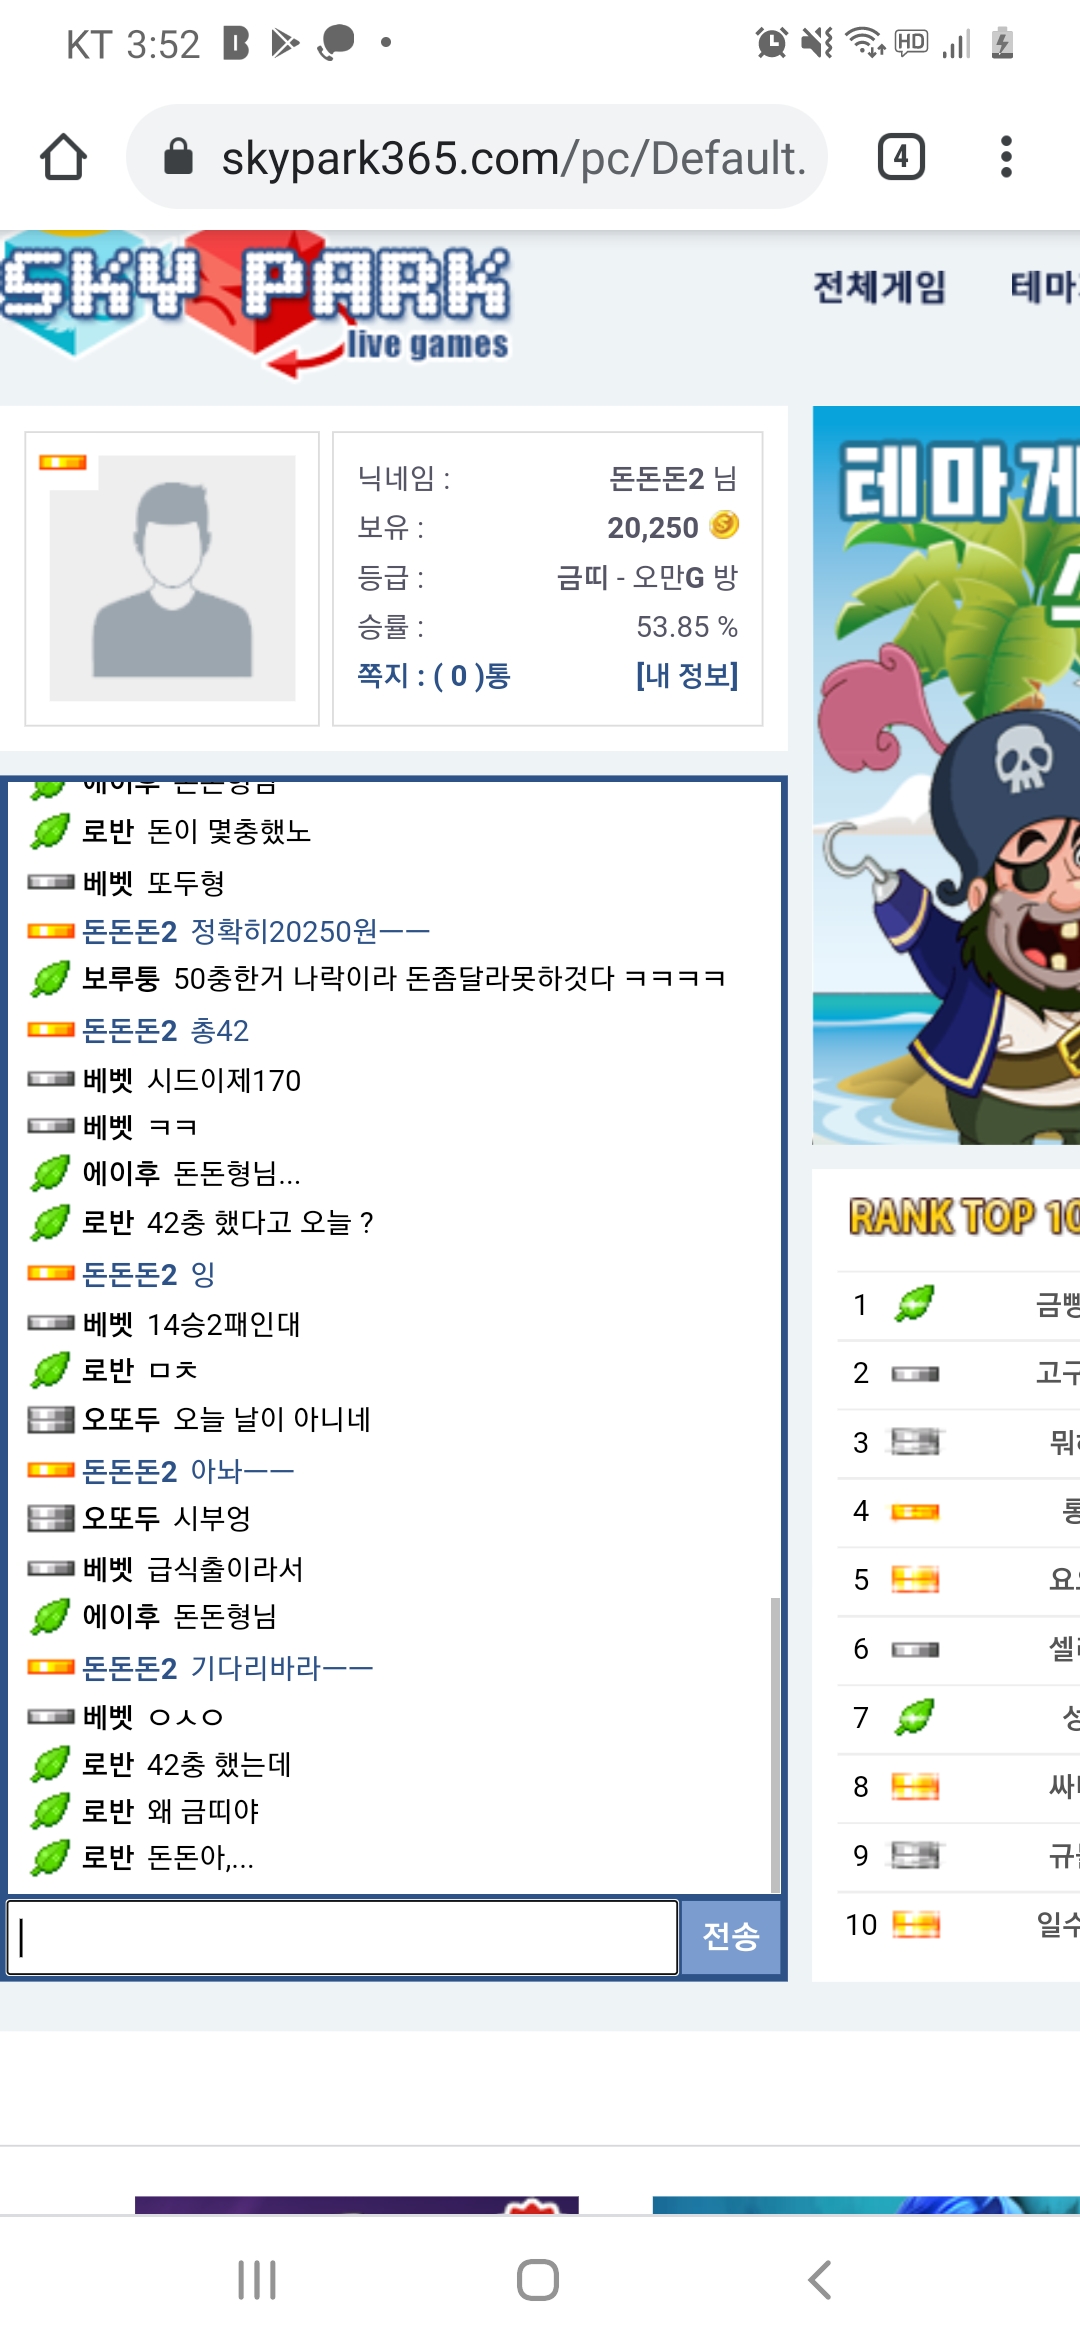
Task: Open the browser tab switcher showing 4
Action: [901, 157]
